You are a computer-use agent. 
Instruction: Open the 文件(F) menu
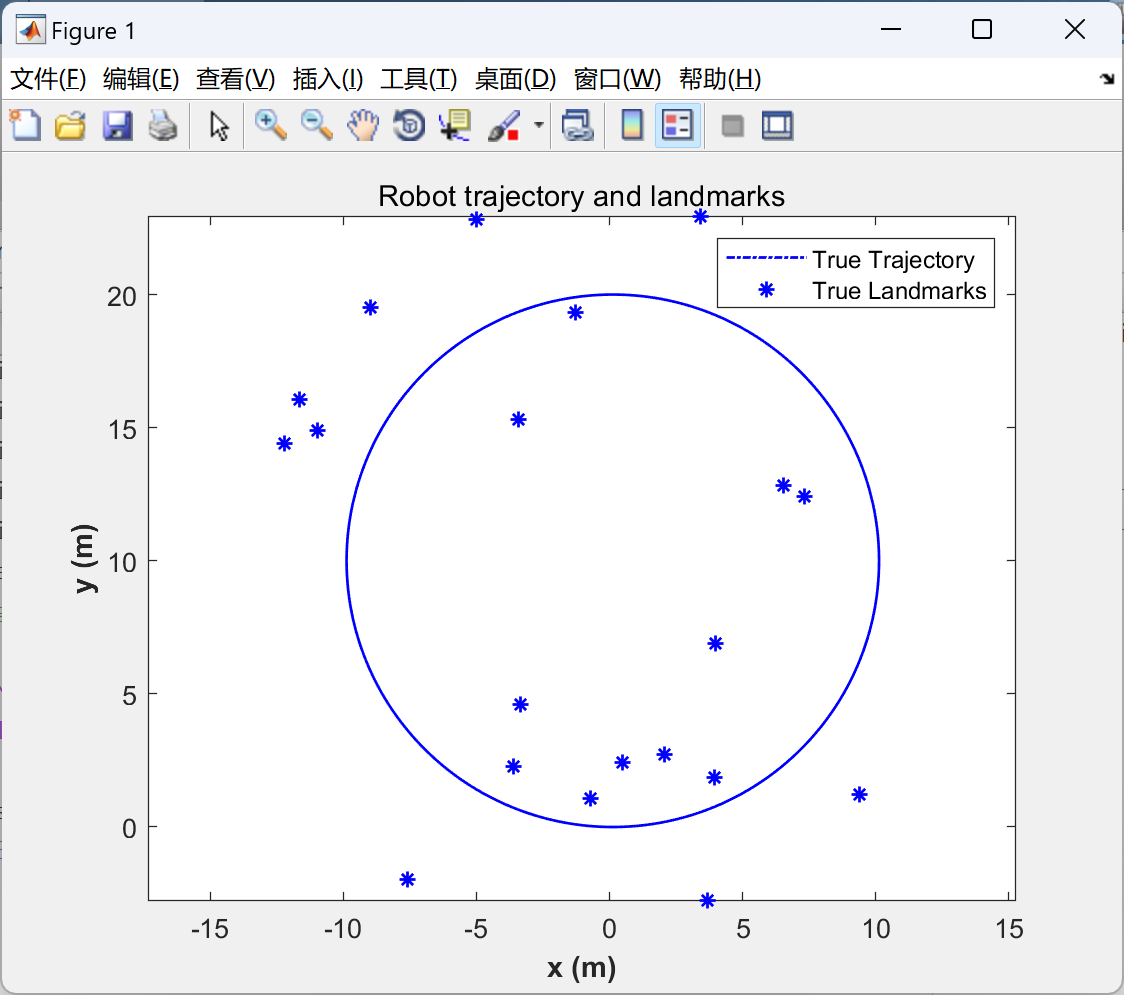(x=48, y=79)
